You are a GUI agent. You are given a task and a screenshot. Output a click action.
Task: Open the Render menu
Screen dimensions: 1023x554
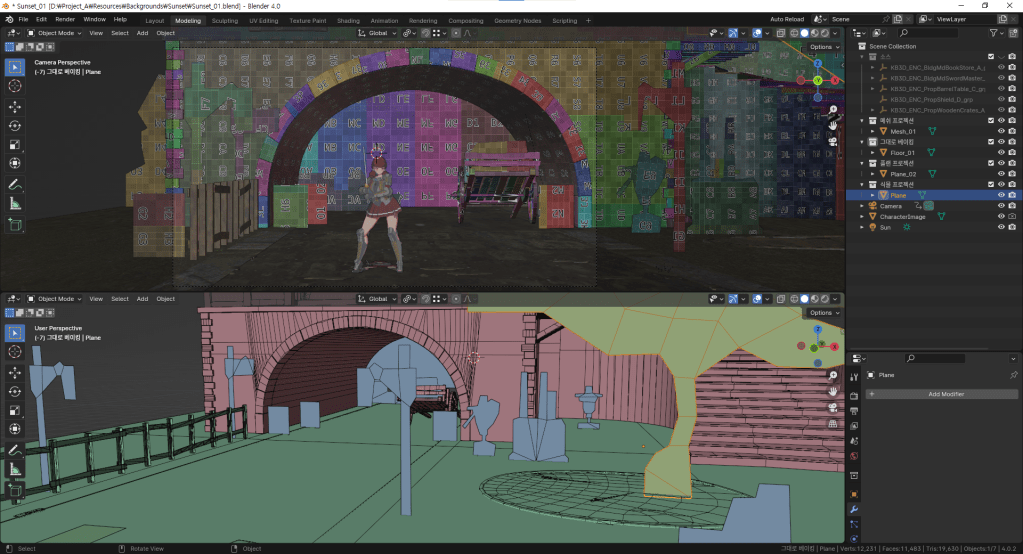tap(65, 20)
